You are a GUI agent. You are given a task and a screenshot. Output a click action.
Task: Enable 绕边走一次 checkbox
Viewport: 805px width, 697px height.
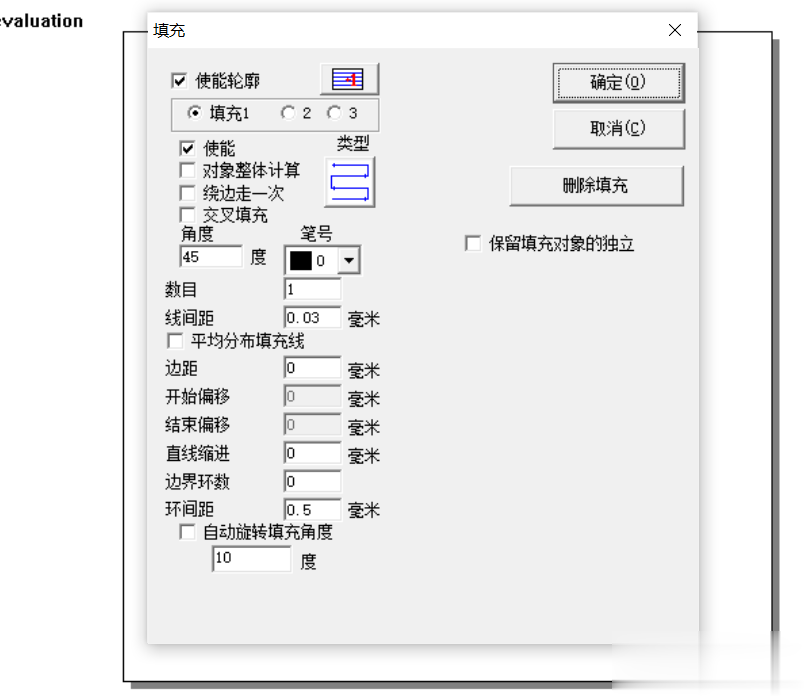coord(187,193)
